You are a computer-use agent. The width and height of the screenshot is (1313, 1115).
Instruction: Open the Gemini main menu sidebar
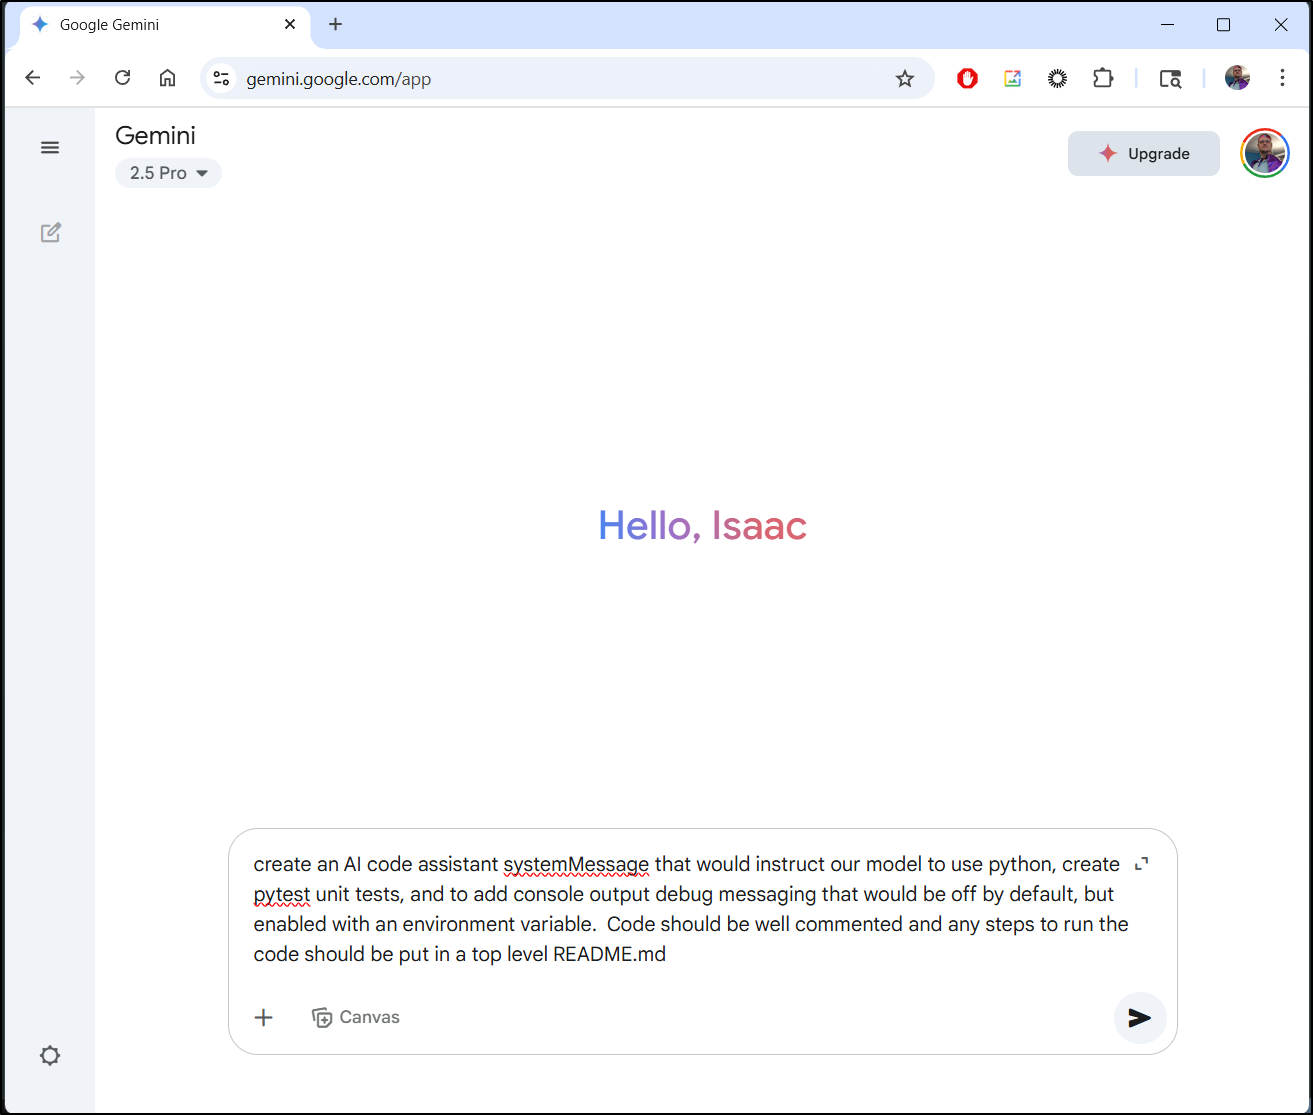(50, 147)
